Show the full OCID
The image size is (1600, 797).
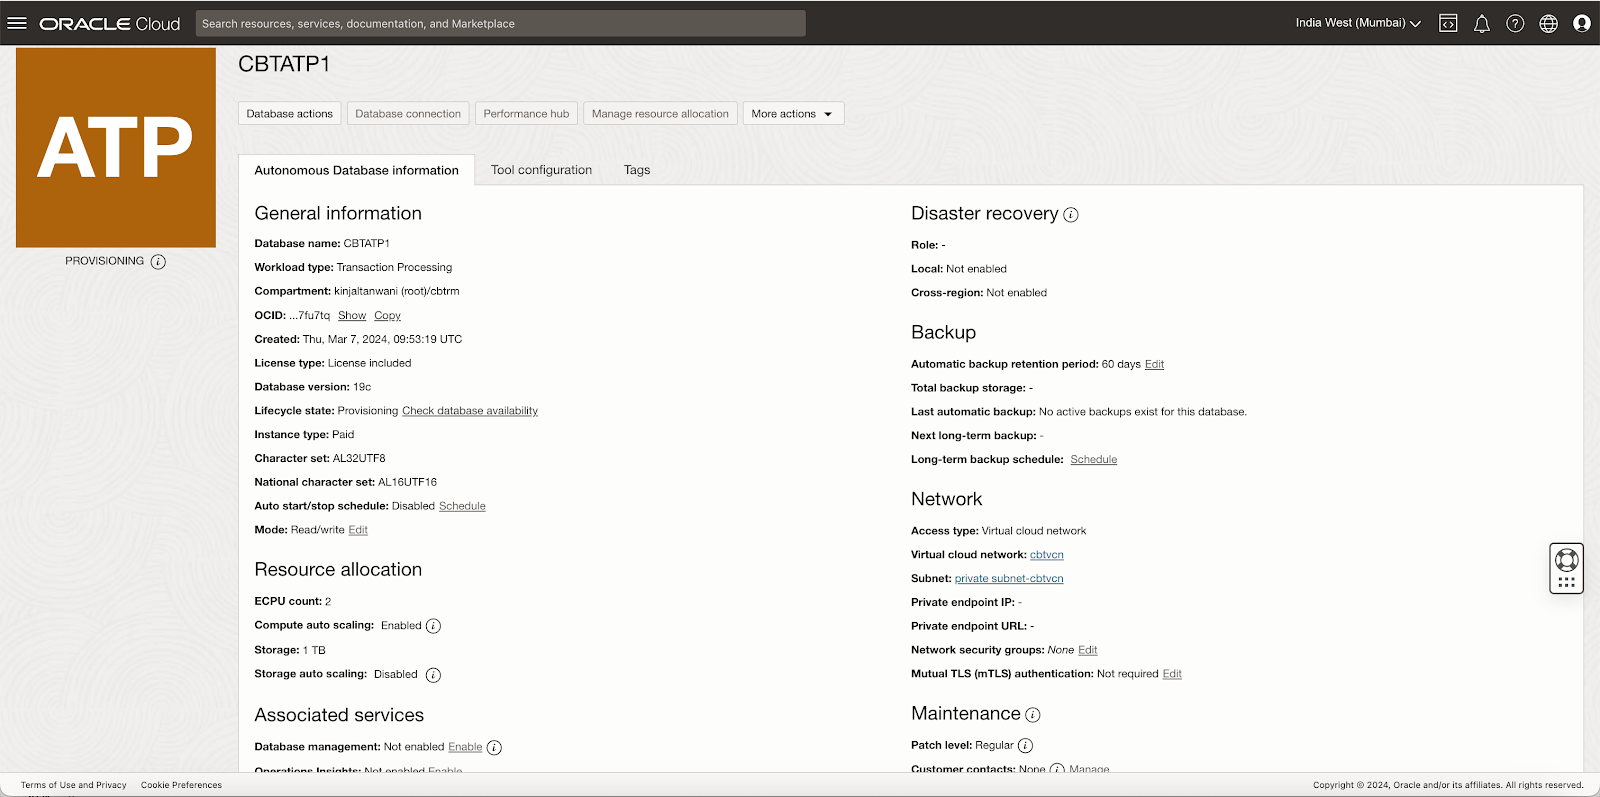[352, 316]
